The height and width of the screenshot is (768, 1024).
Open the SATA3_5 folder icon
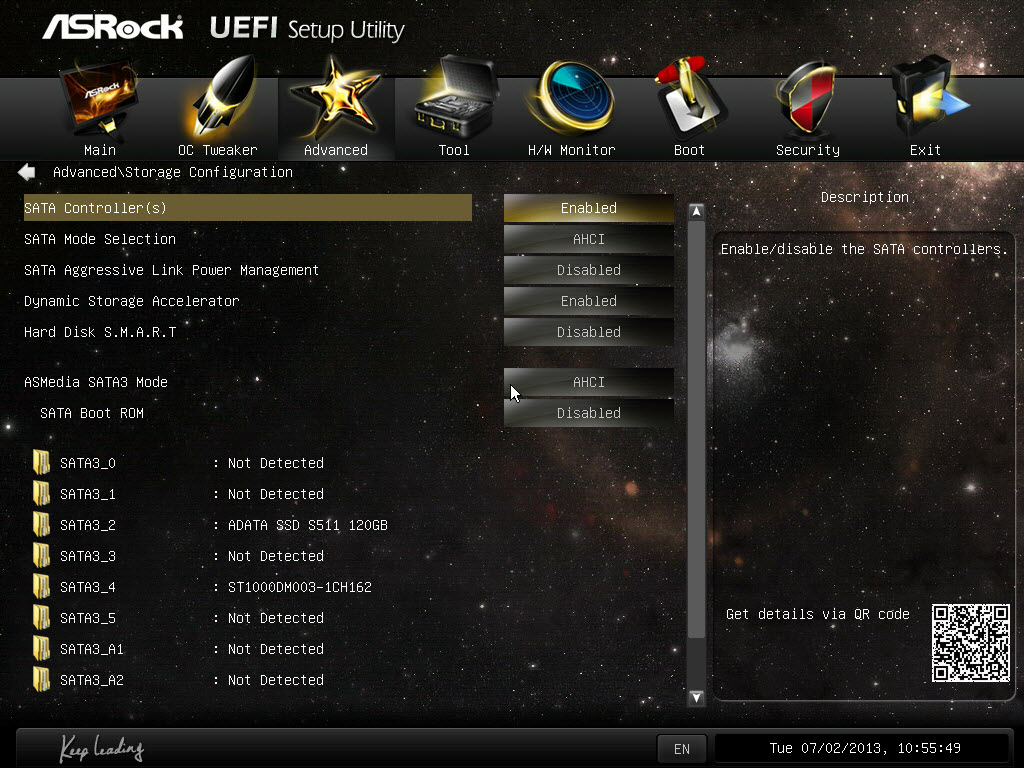click(x=41, y=618)
